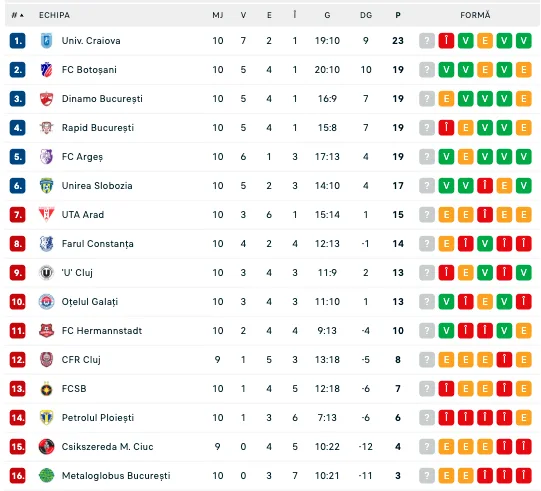Screen dimensions: 541x491
Task: Click the FC Botoșani team logo
Action: [46, 70]
